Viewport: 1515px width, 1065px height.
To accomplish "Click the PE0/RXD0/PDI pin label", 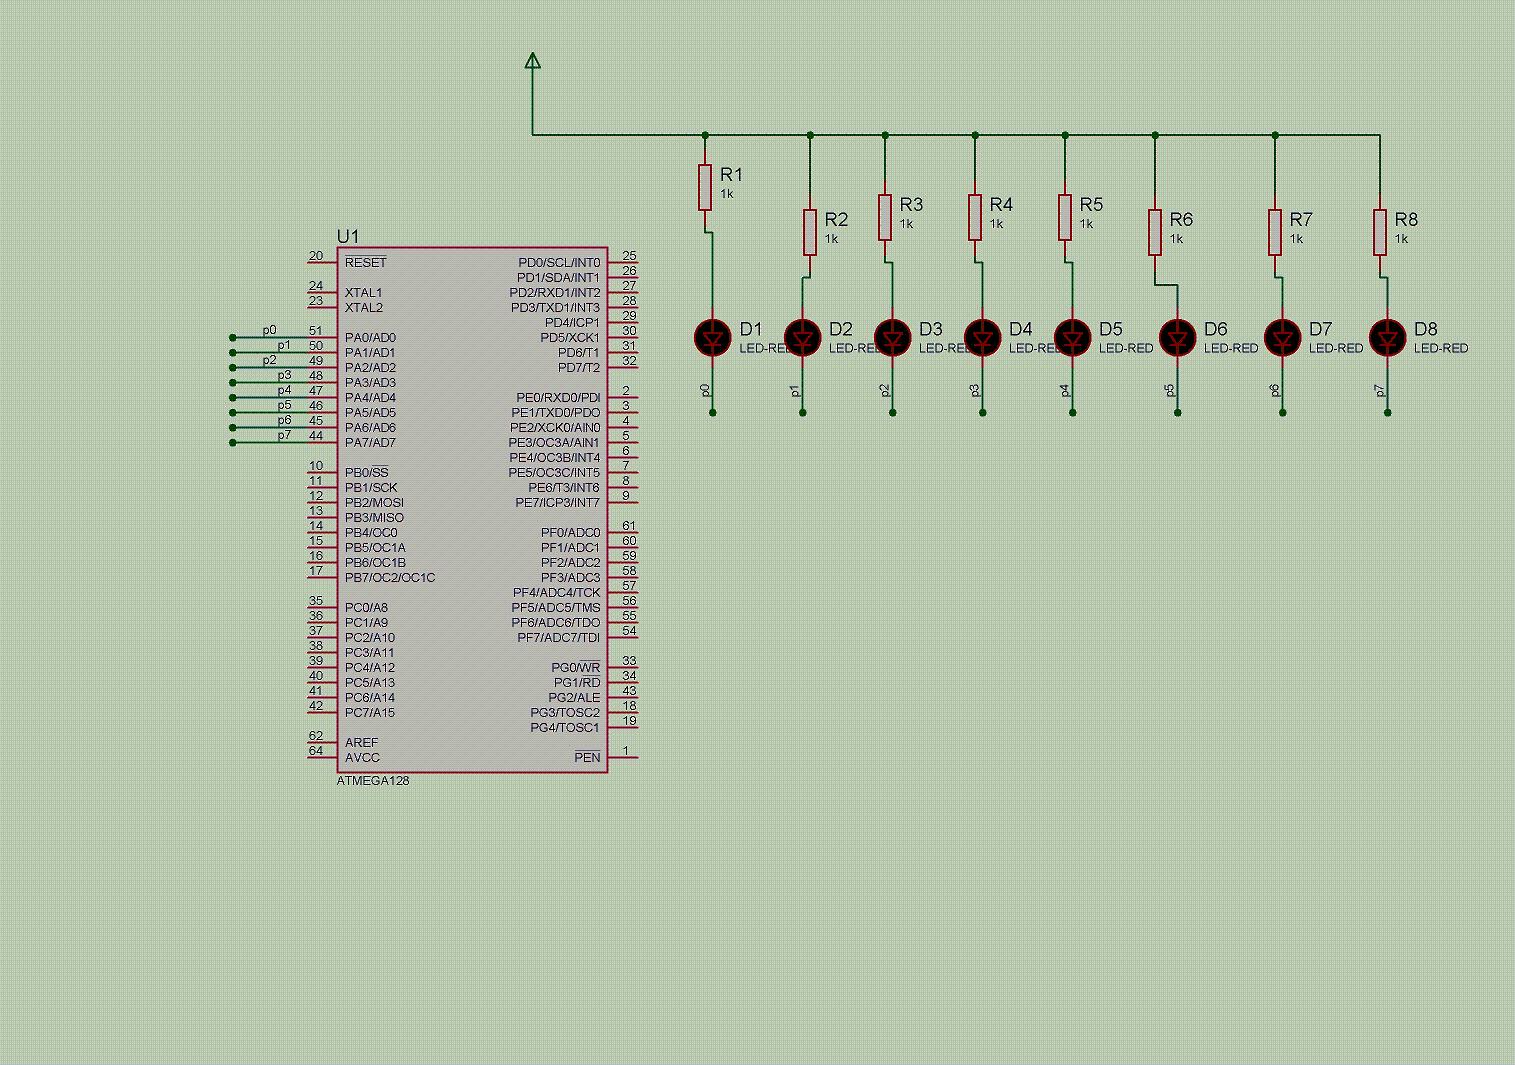I will (x=558, y=398).
